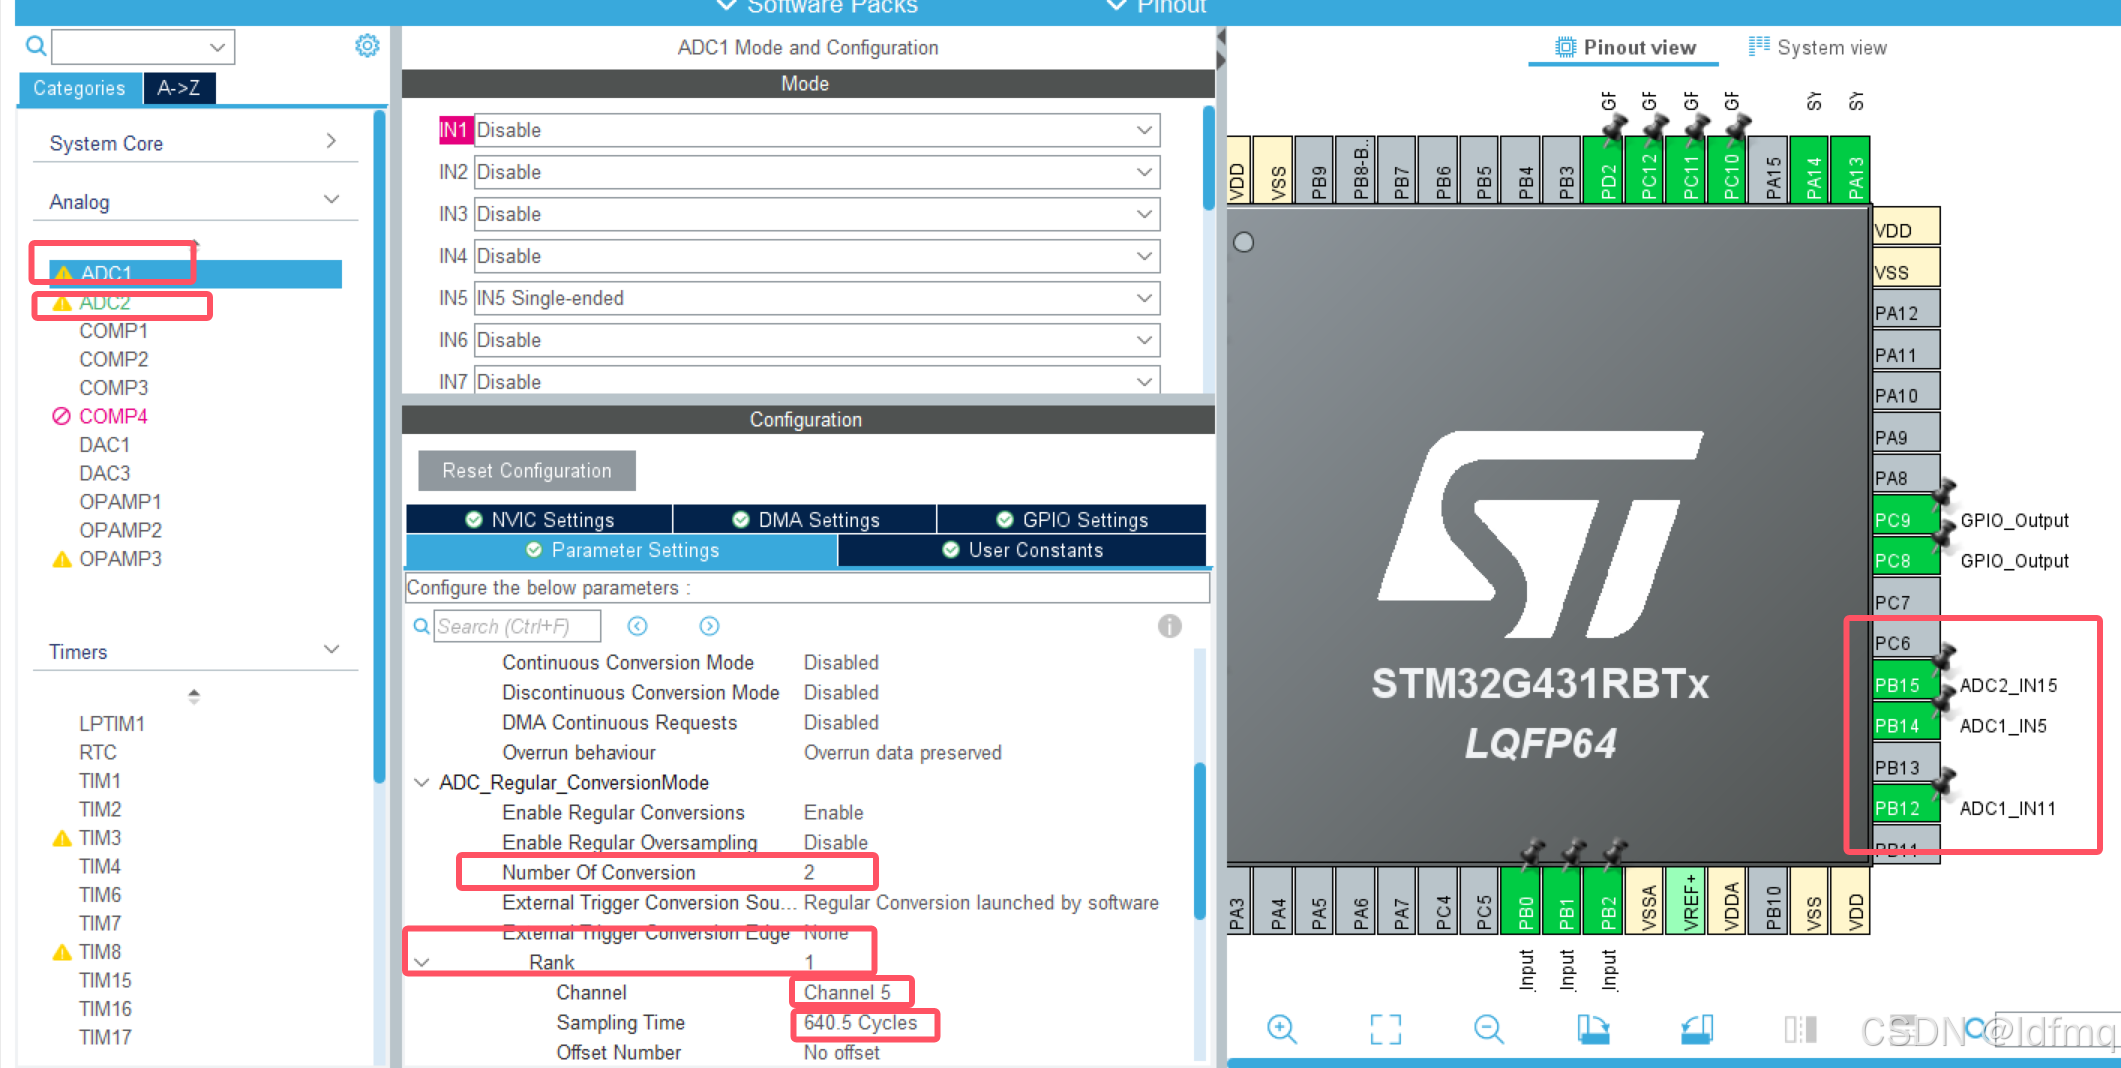Switch to System view tab

point(1817,47)
